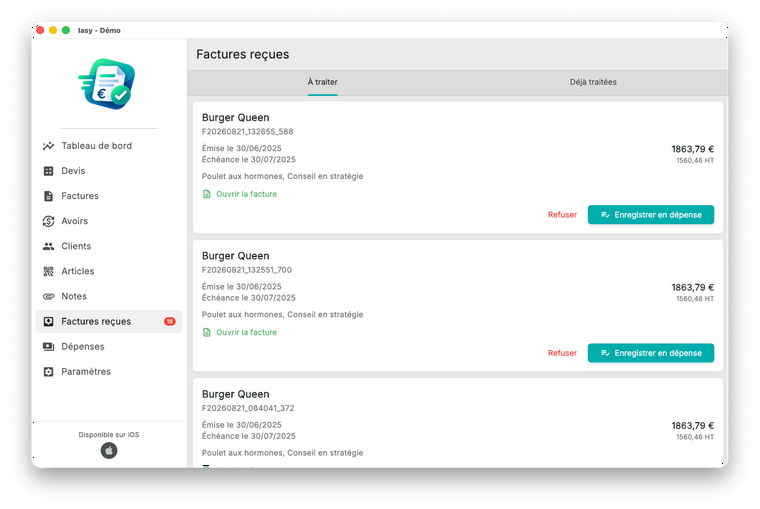Image resolution: width=760 pixels, height=509 pixels.
Task: Refuse invoice F20260821_132551_700
Action: click(x=562, y=353)
